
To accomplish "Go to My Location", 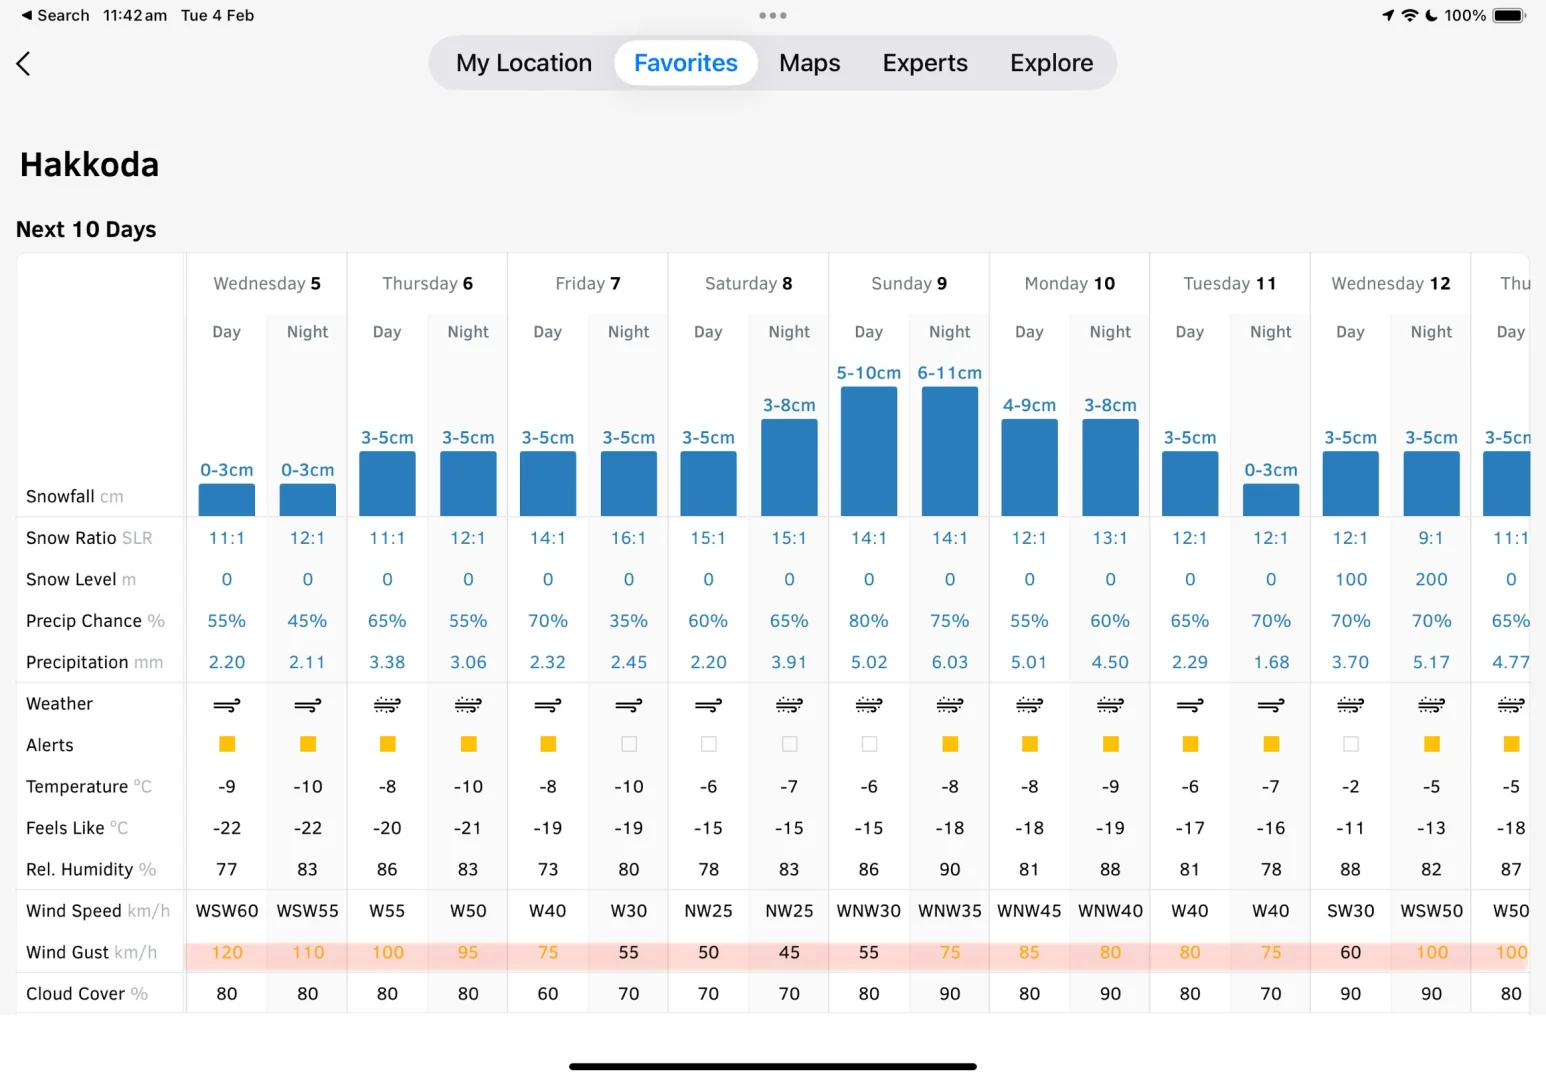I will pyautogui.click(x=523, y=62).
